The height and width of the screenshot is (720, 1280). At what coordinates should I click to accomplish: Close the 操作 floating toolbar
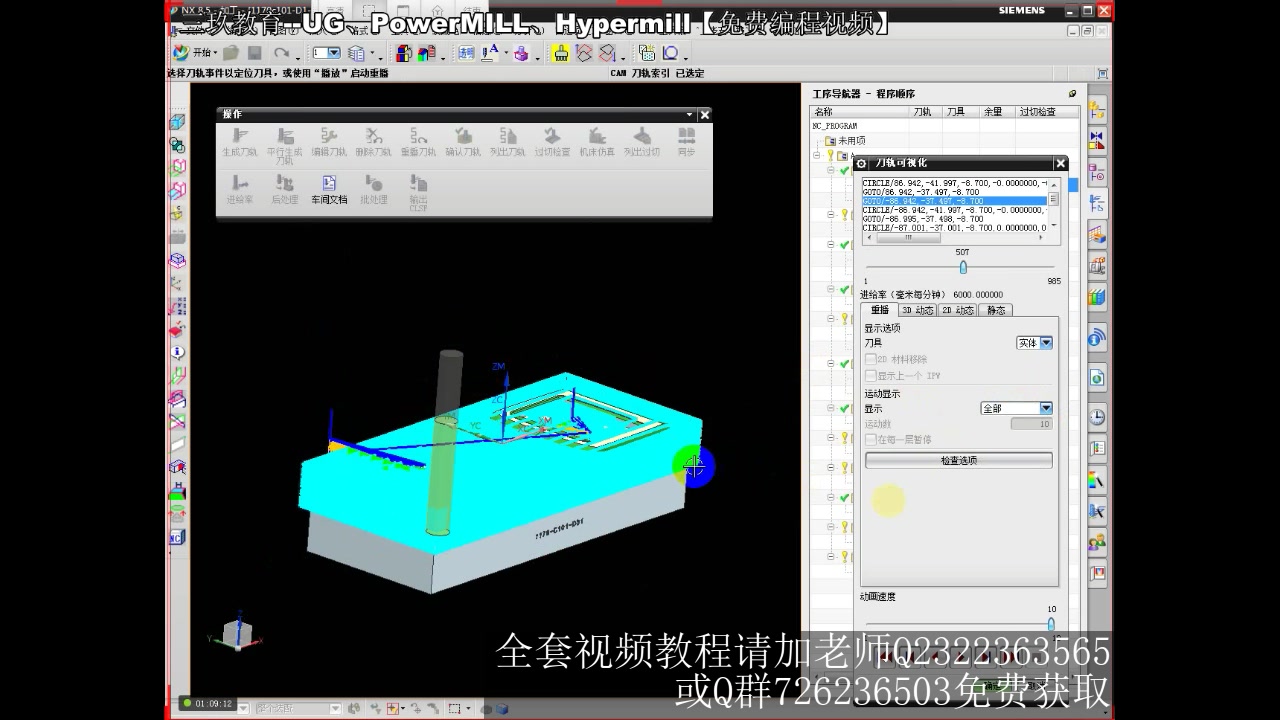click(x=704, y=115)
